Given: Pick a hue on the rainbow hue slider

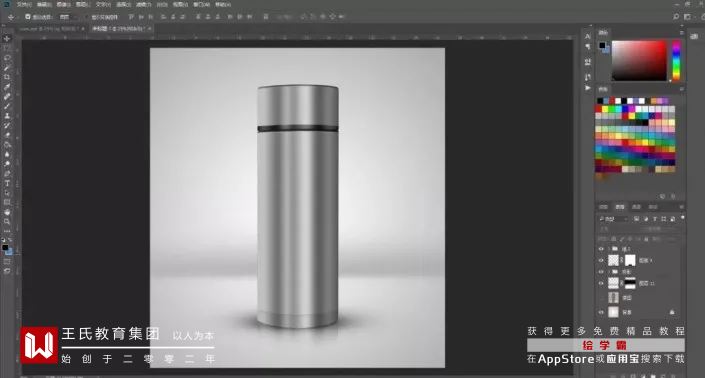Looking at the screenshot, I should [x=676, y=61].
